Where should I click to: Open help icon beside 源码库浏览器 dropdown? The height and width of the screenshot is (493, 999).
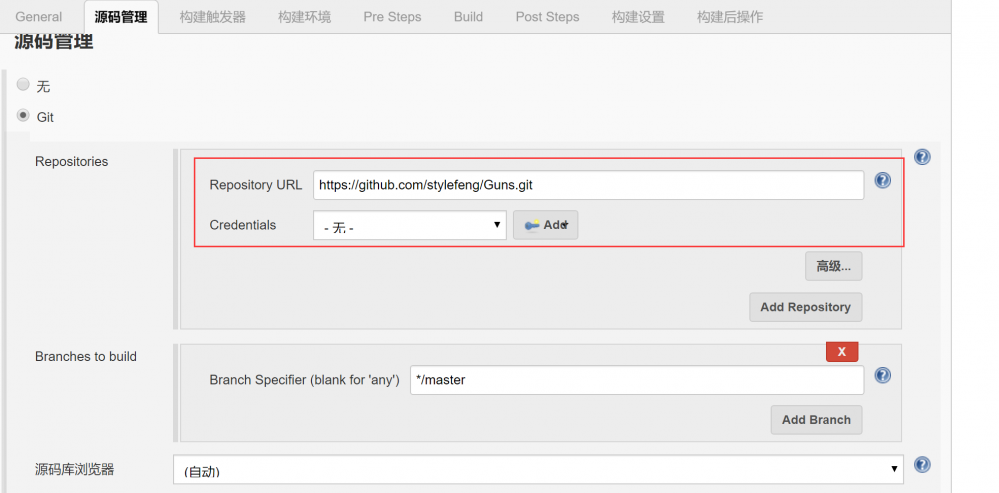pyautogui.click(x=922, y=465)
